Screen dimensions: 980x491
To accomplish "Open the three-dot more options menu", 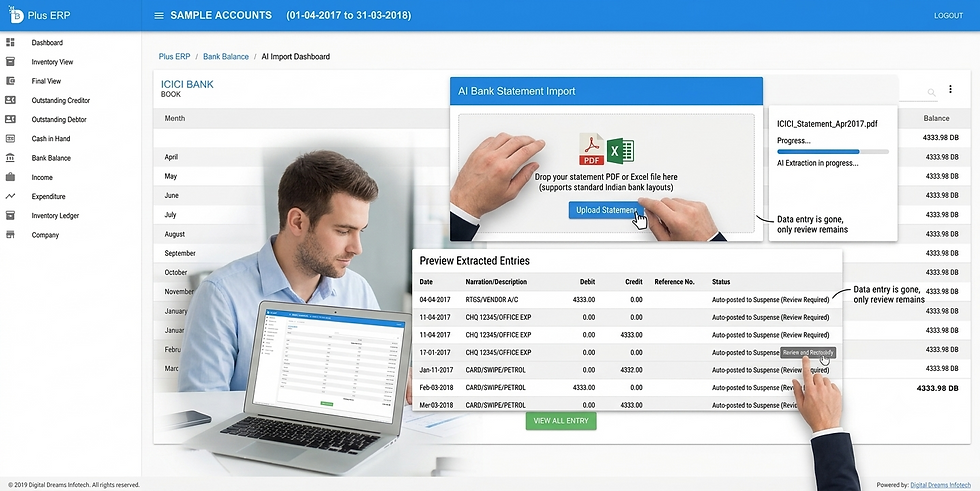I will click(951, 89).
